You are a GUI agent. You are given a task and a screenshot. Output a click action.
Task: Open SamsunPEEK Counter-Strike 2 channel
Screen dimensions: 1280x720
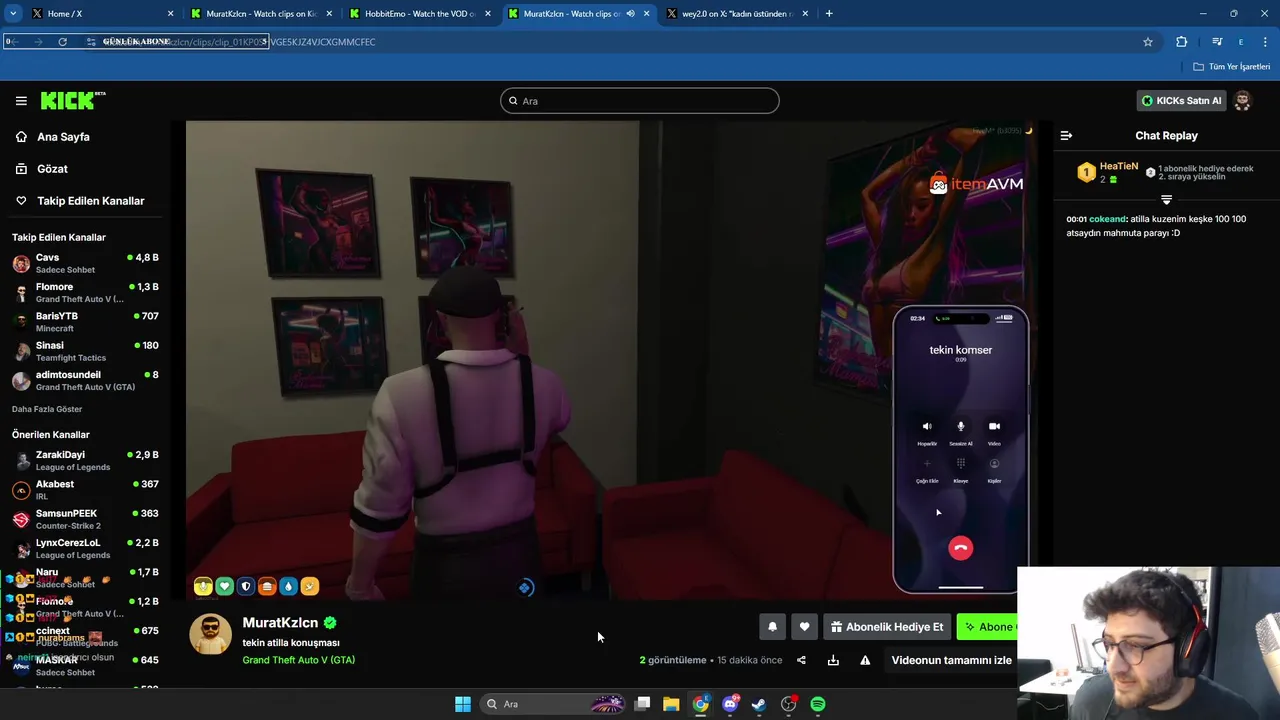coord(85,519)
